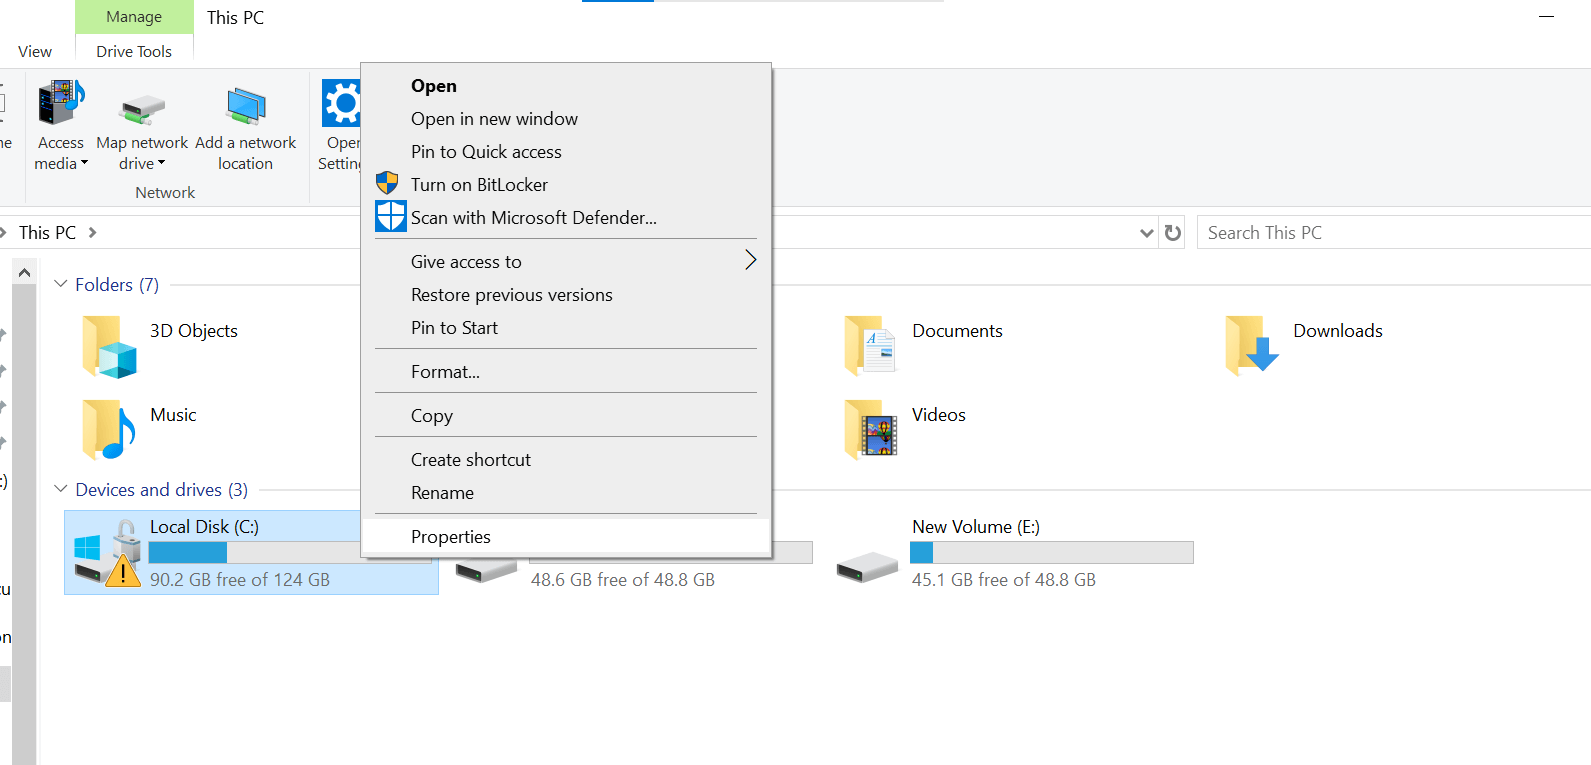1591x765 pixels.
Task: Click text 48.6 GB free of 48.8 GB
Action: [623, 580]
